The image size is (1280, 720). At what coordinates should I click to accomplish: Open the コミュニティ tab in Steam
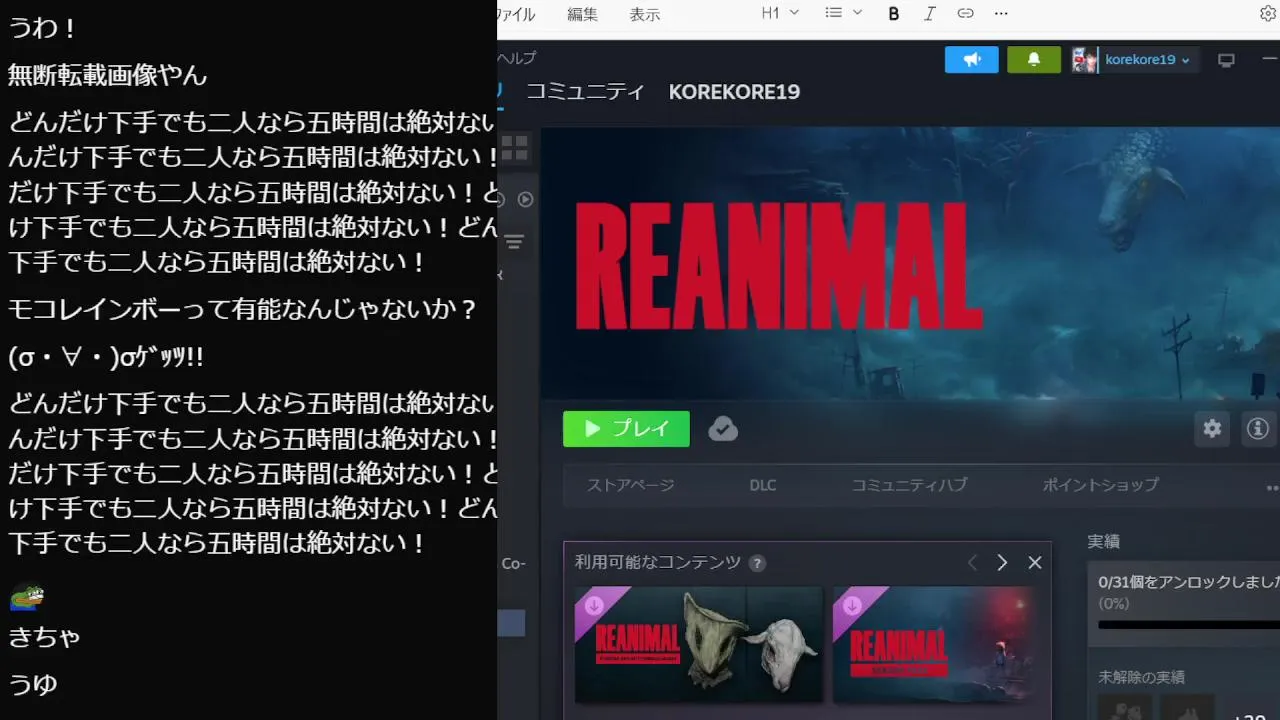(x=585, y=92)
